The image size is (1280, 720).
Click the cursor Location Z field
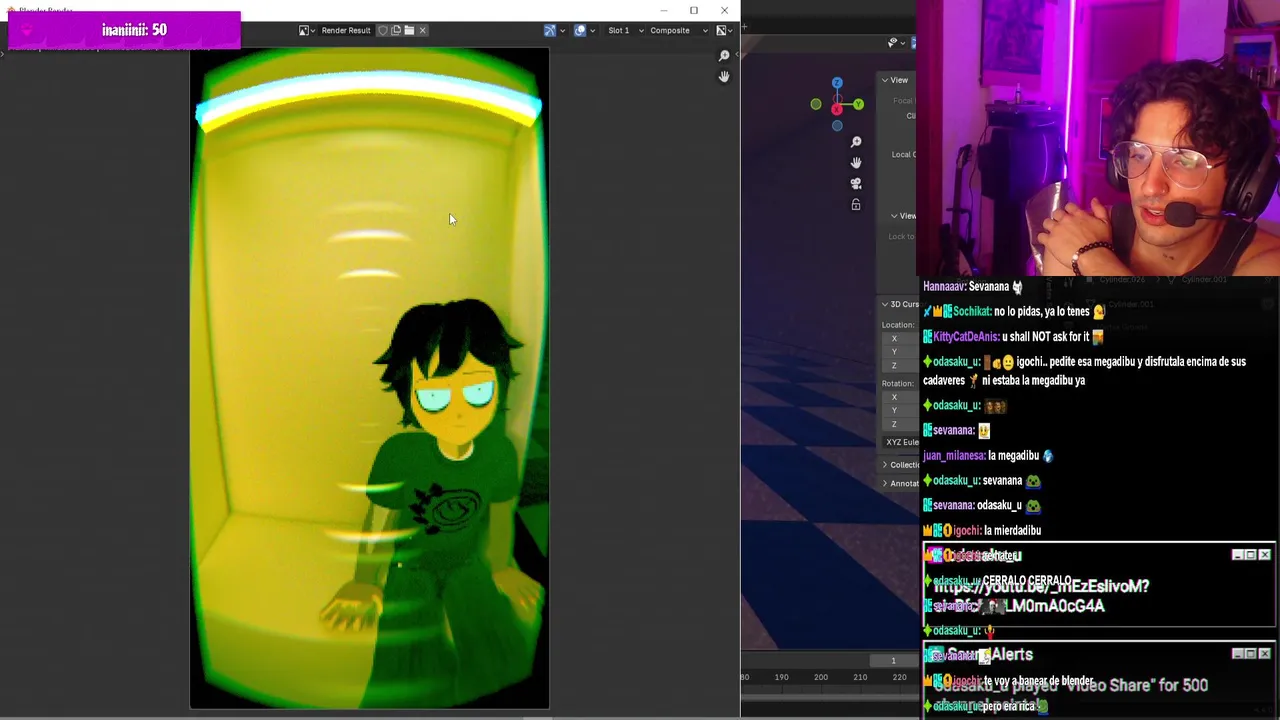[900, 365]
